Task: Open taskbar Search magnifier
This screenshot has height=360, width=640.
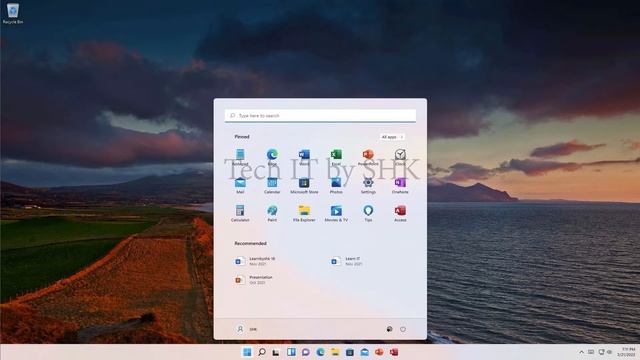Action: 262,352
